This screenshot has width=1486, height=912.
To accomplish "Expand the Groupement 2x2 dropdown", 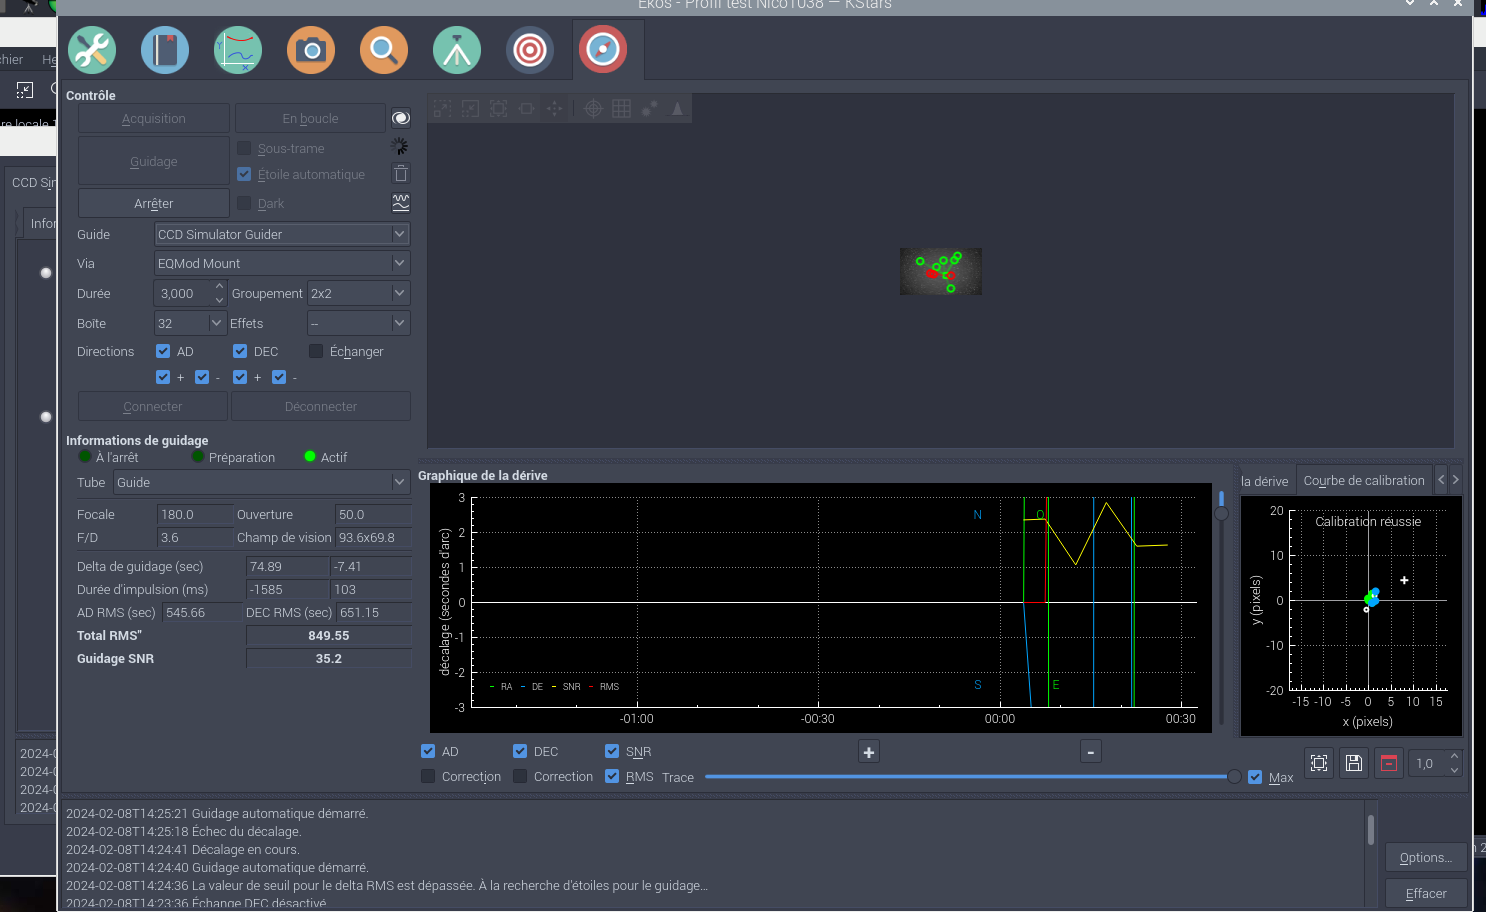I will coord(358,293).
